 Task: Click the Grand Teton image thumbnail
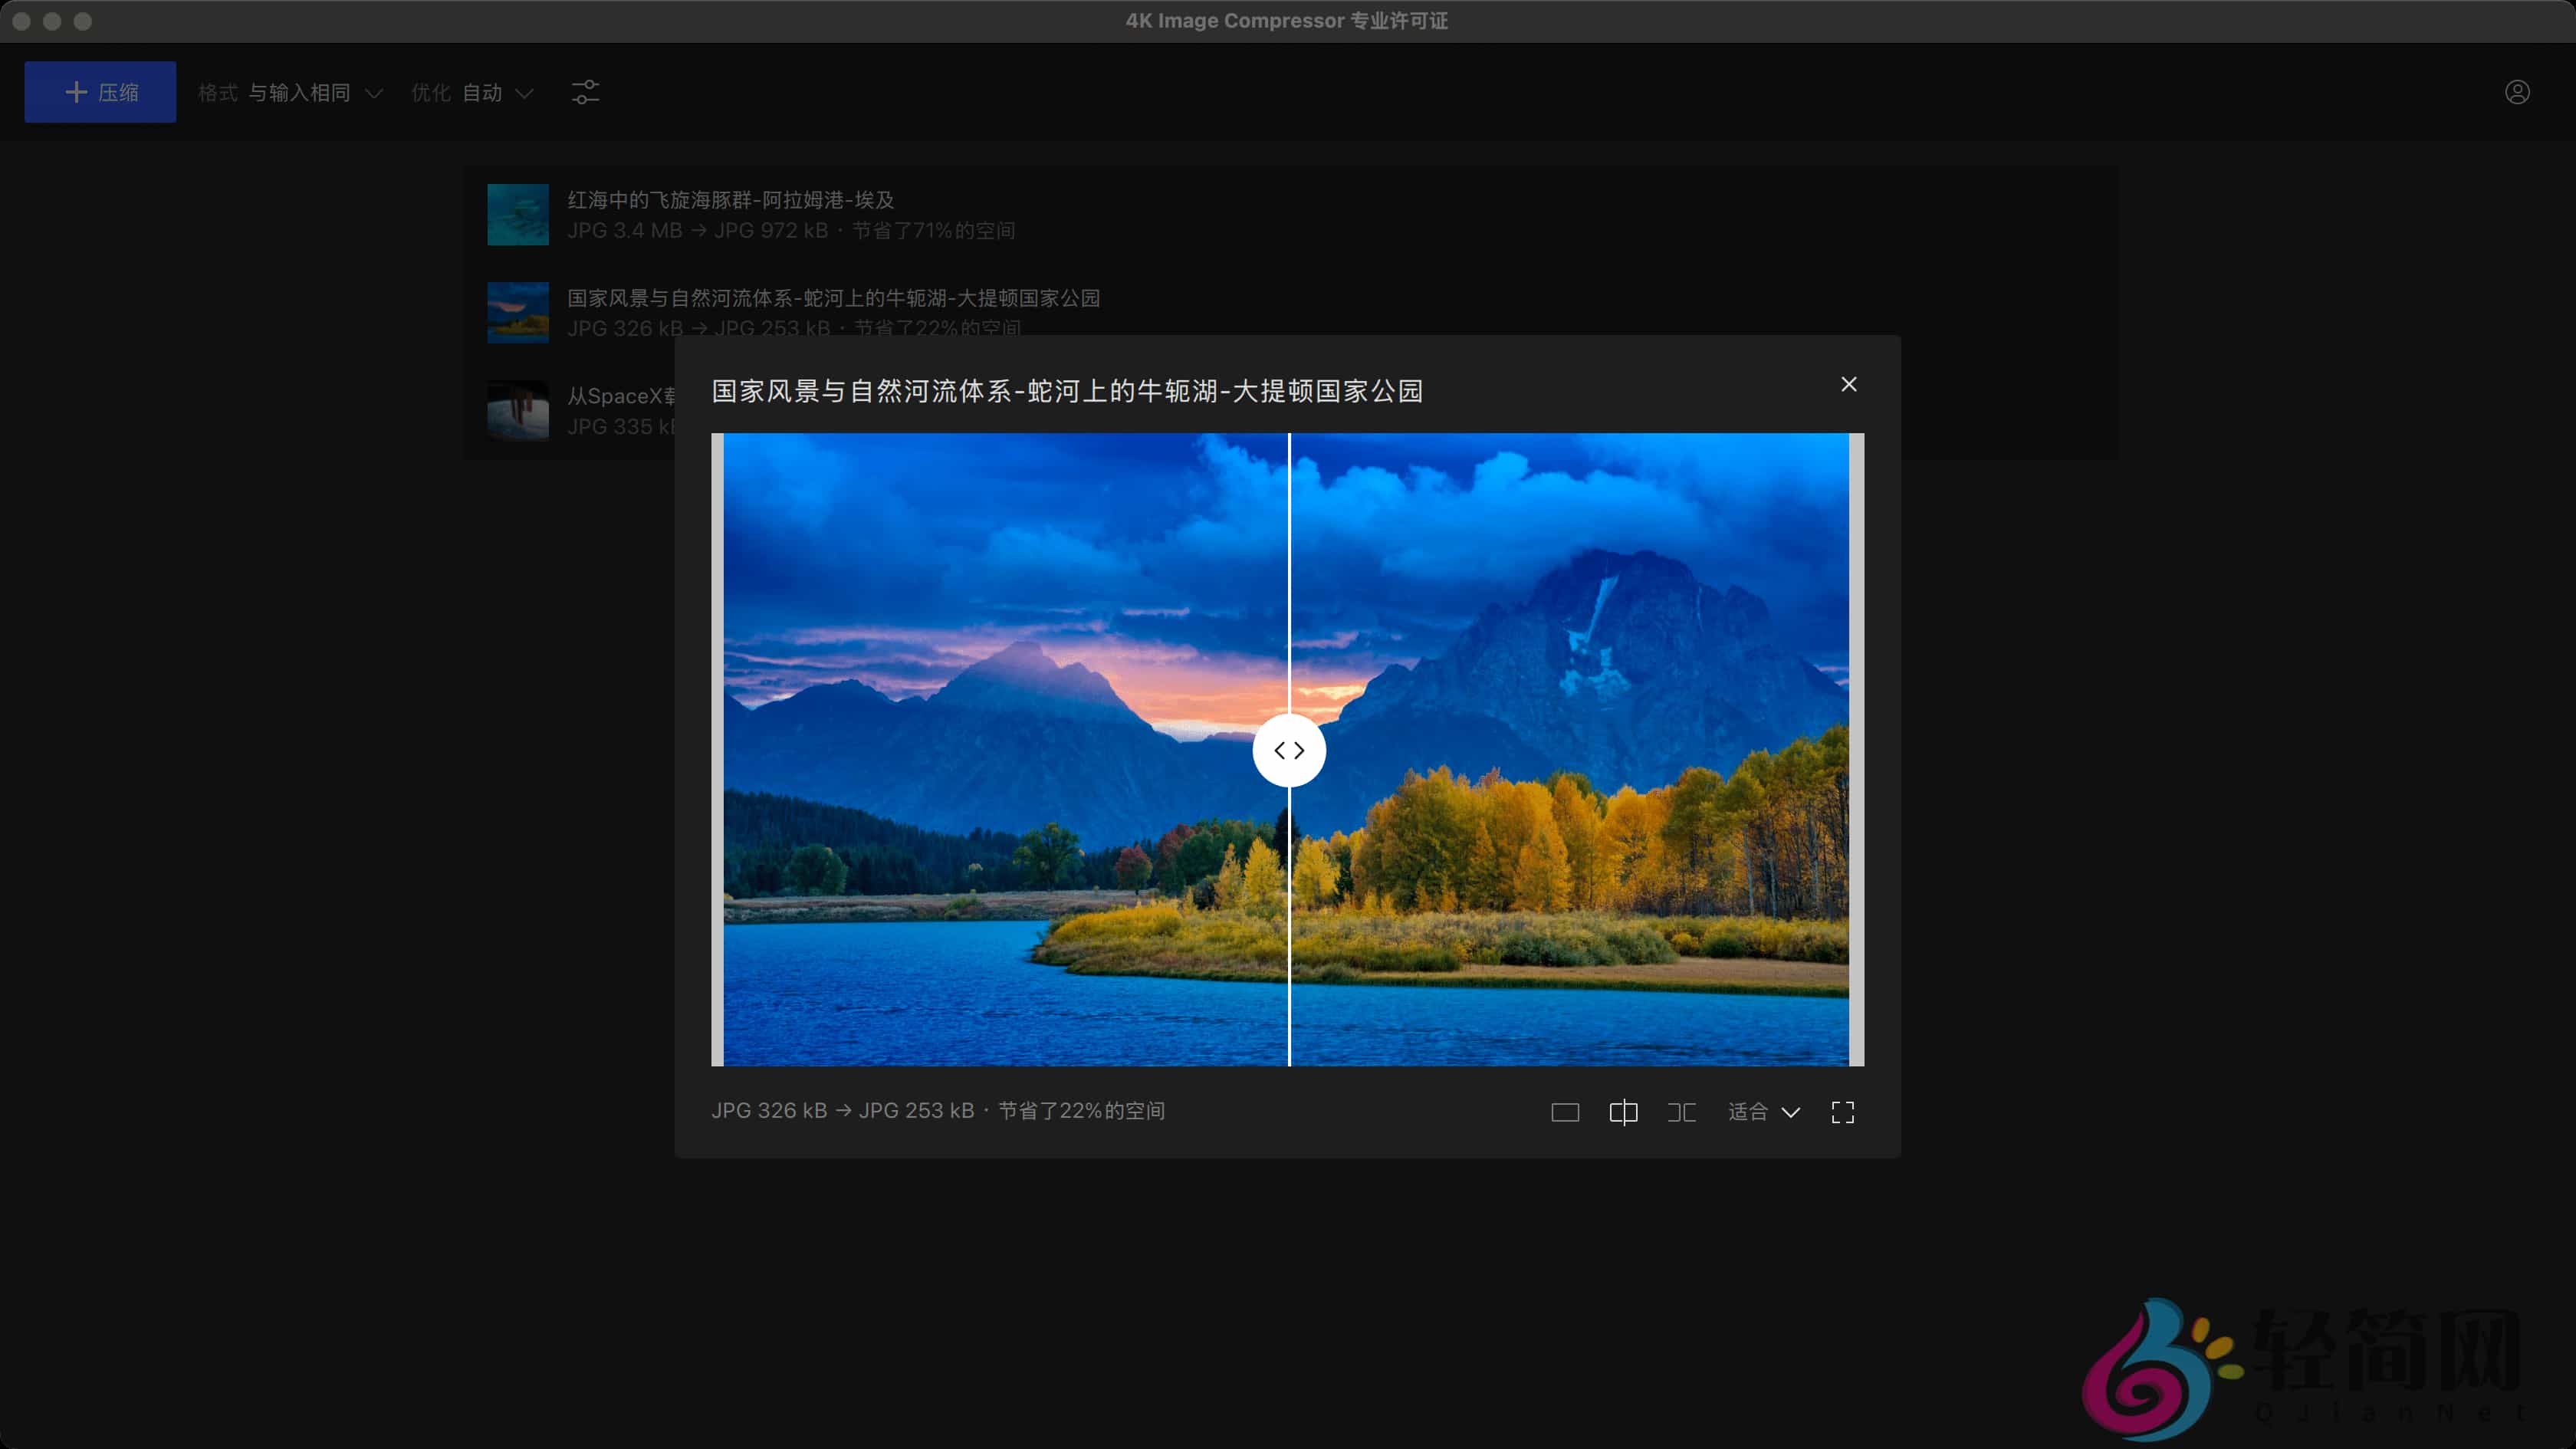click(x=517, y=312)
